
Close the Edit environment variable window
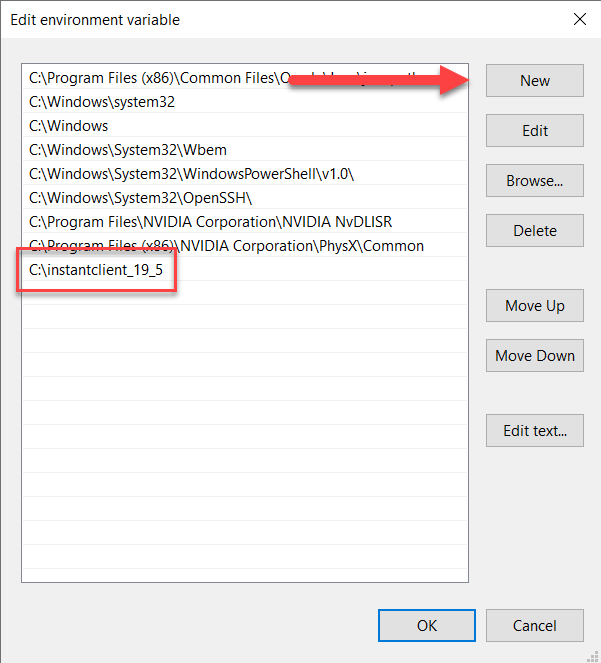pos(578,19)
